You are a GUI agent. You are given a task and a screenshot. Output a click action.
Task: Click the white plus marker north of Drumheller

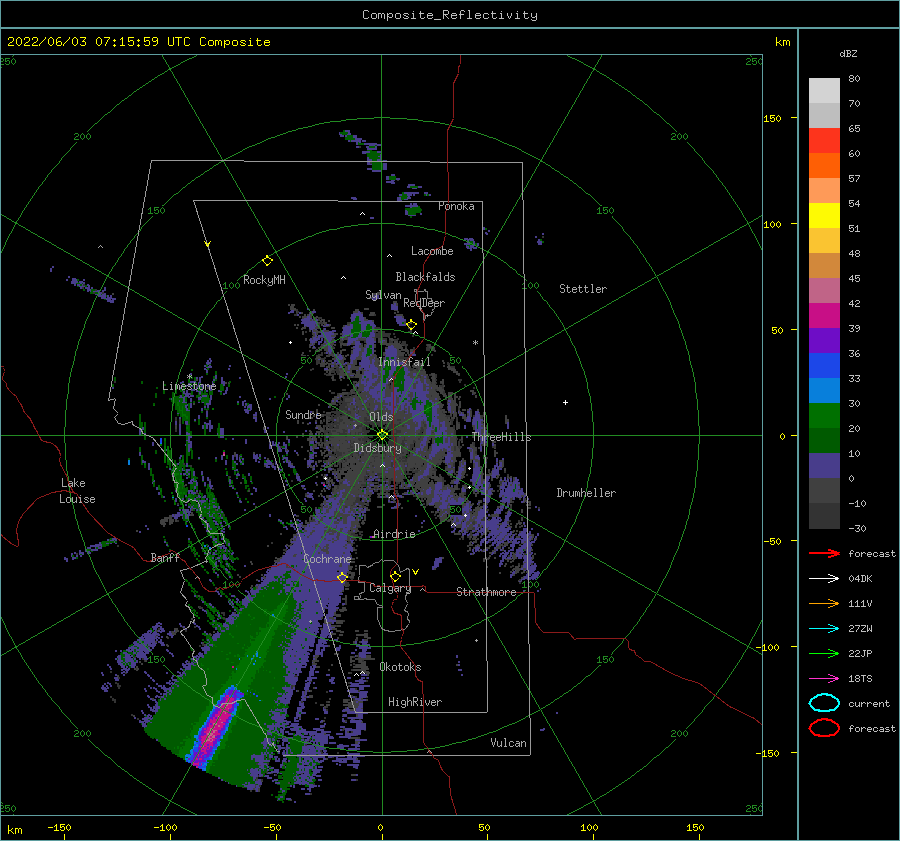pos(565,402)
